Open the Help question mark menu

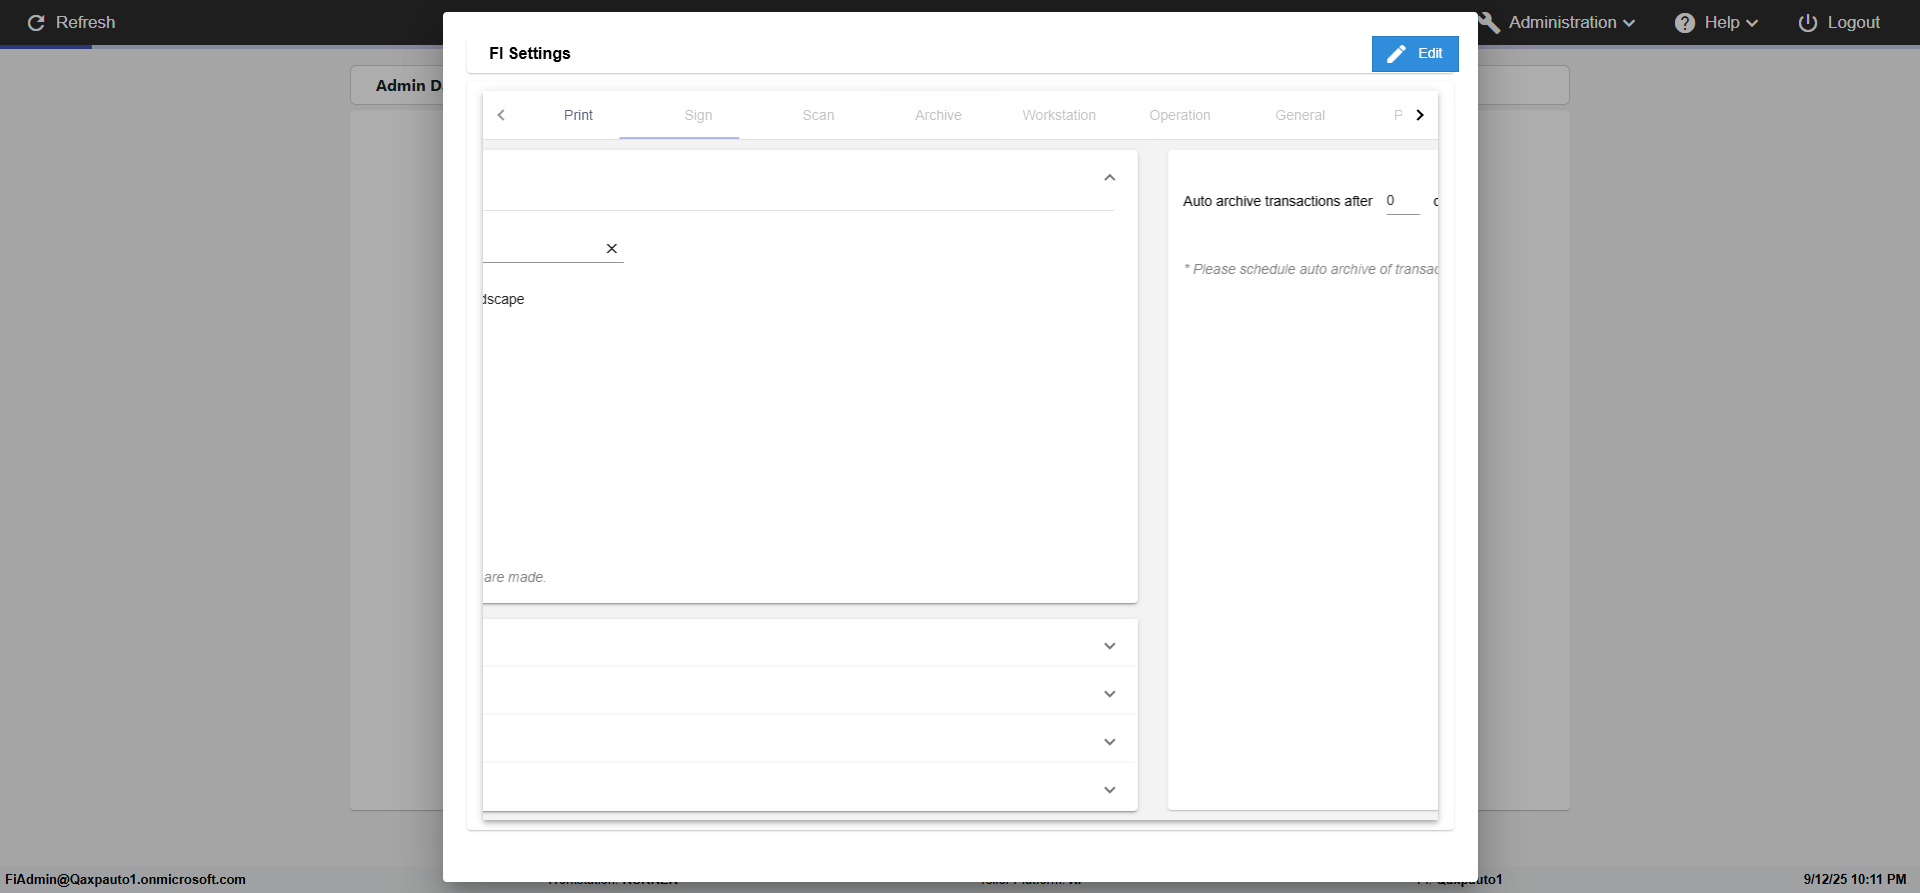[x=1685, y=23]
